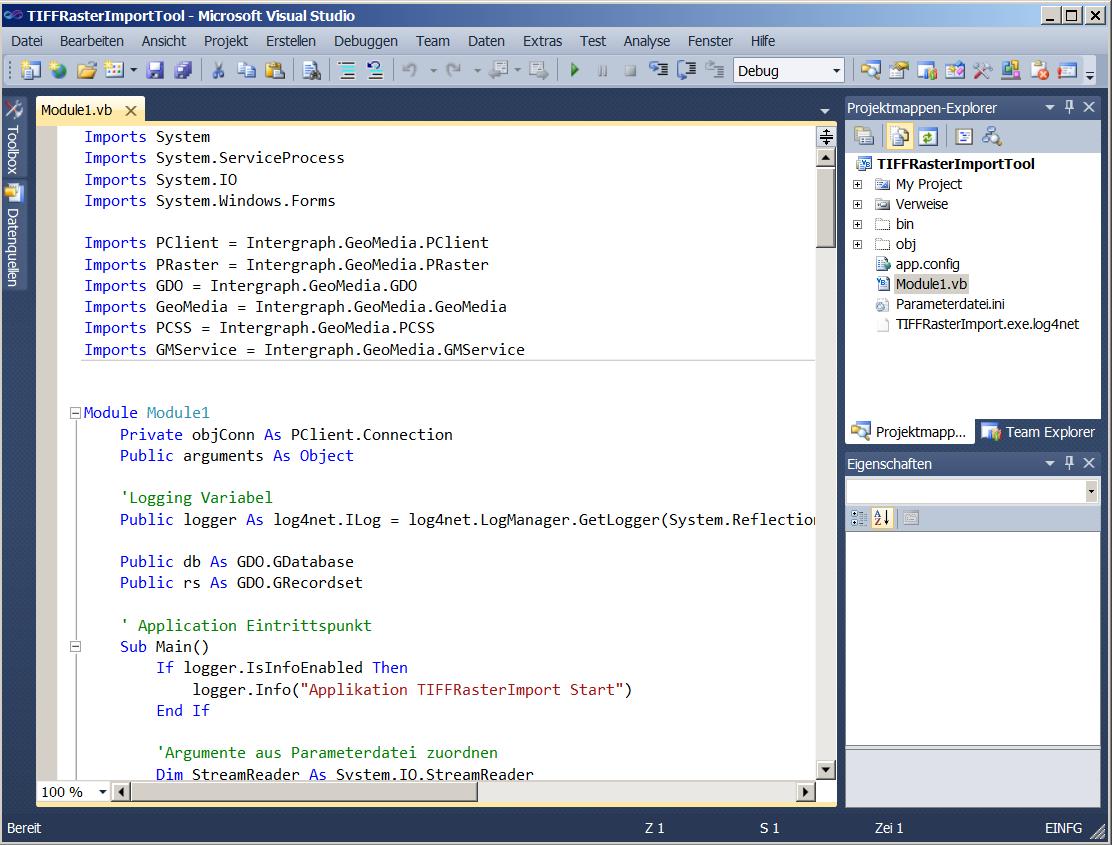Switch to the Team Explorer tab
This screenshot has height=845, width=1112.
tap(1038, 432)
